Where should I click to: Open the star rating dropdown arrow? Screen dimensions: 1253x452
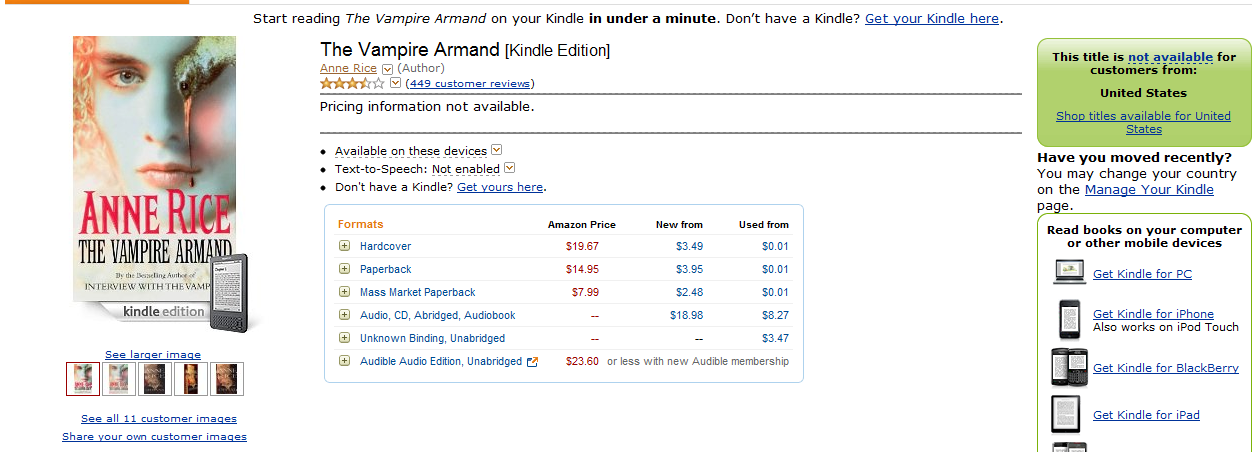[395, 83]
